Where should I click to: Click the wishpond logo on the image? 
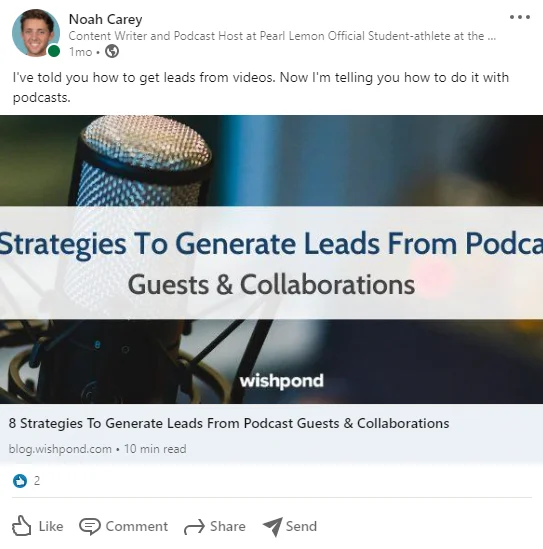(281, 381)
